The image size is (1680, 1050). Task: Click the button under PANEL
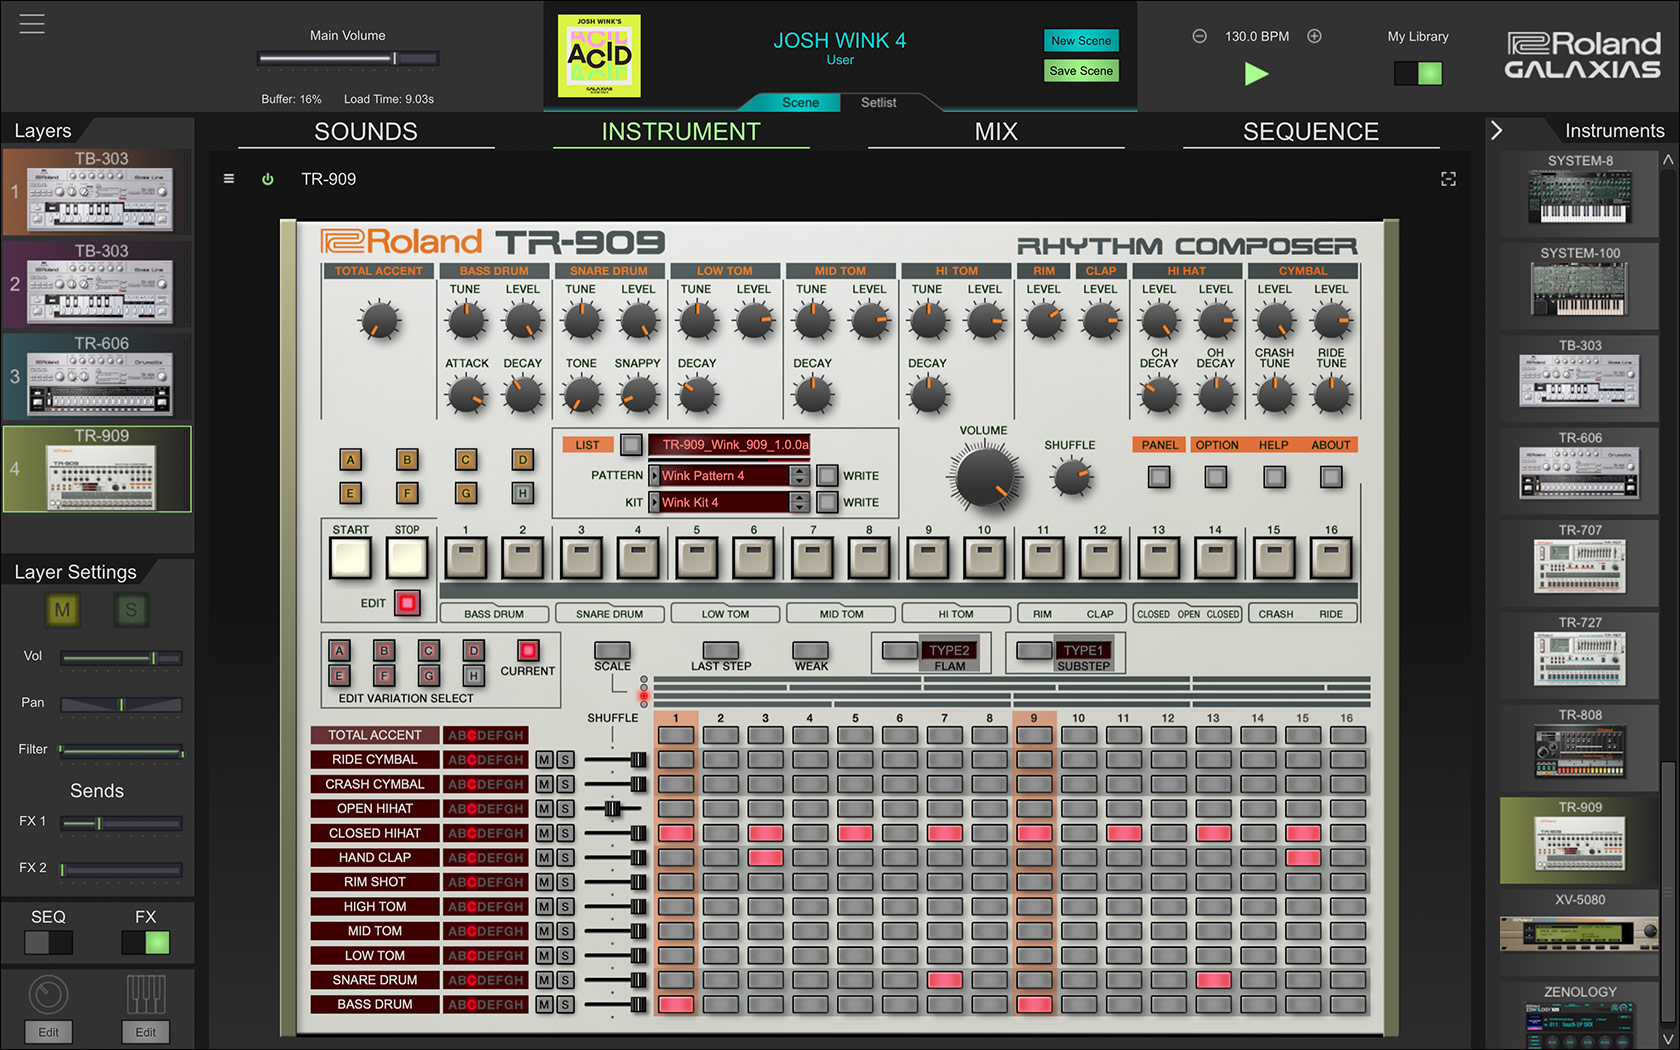1159,477
